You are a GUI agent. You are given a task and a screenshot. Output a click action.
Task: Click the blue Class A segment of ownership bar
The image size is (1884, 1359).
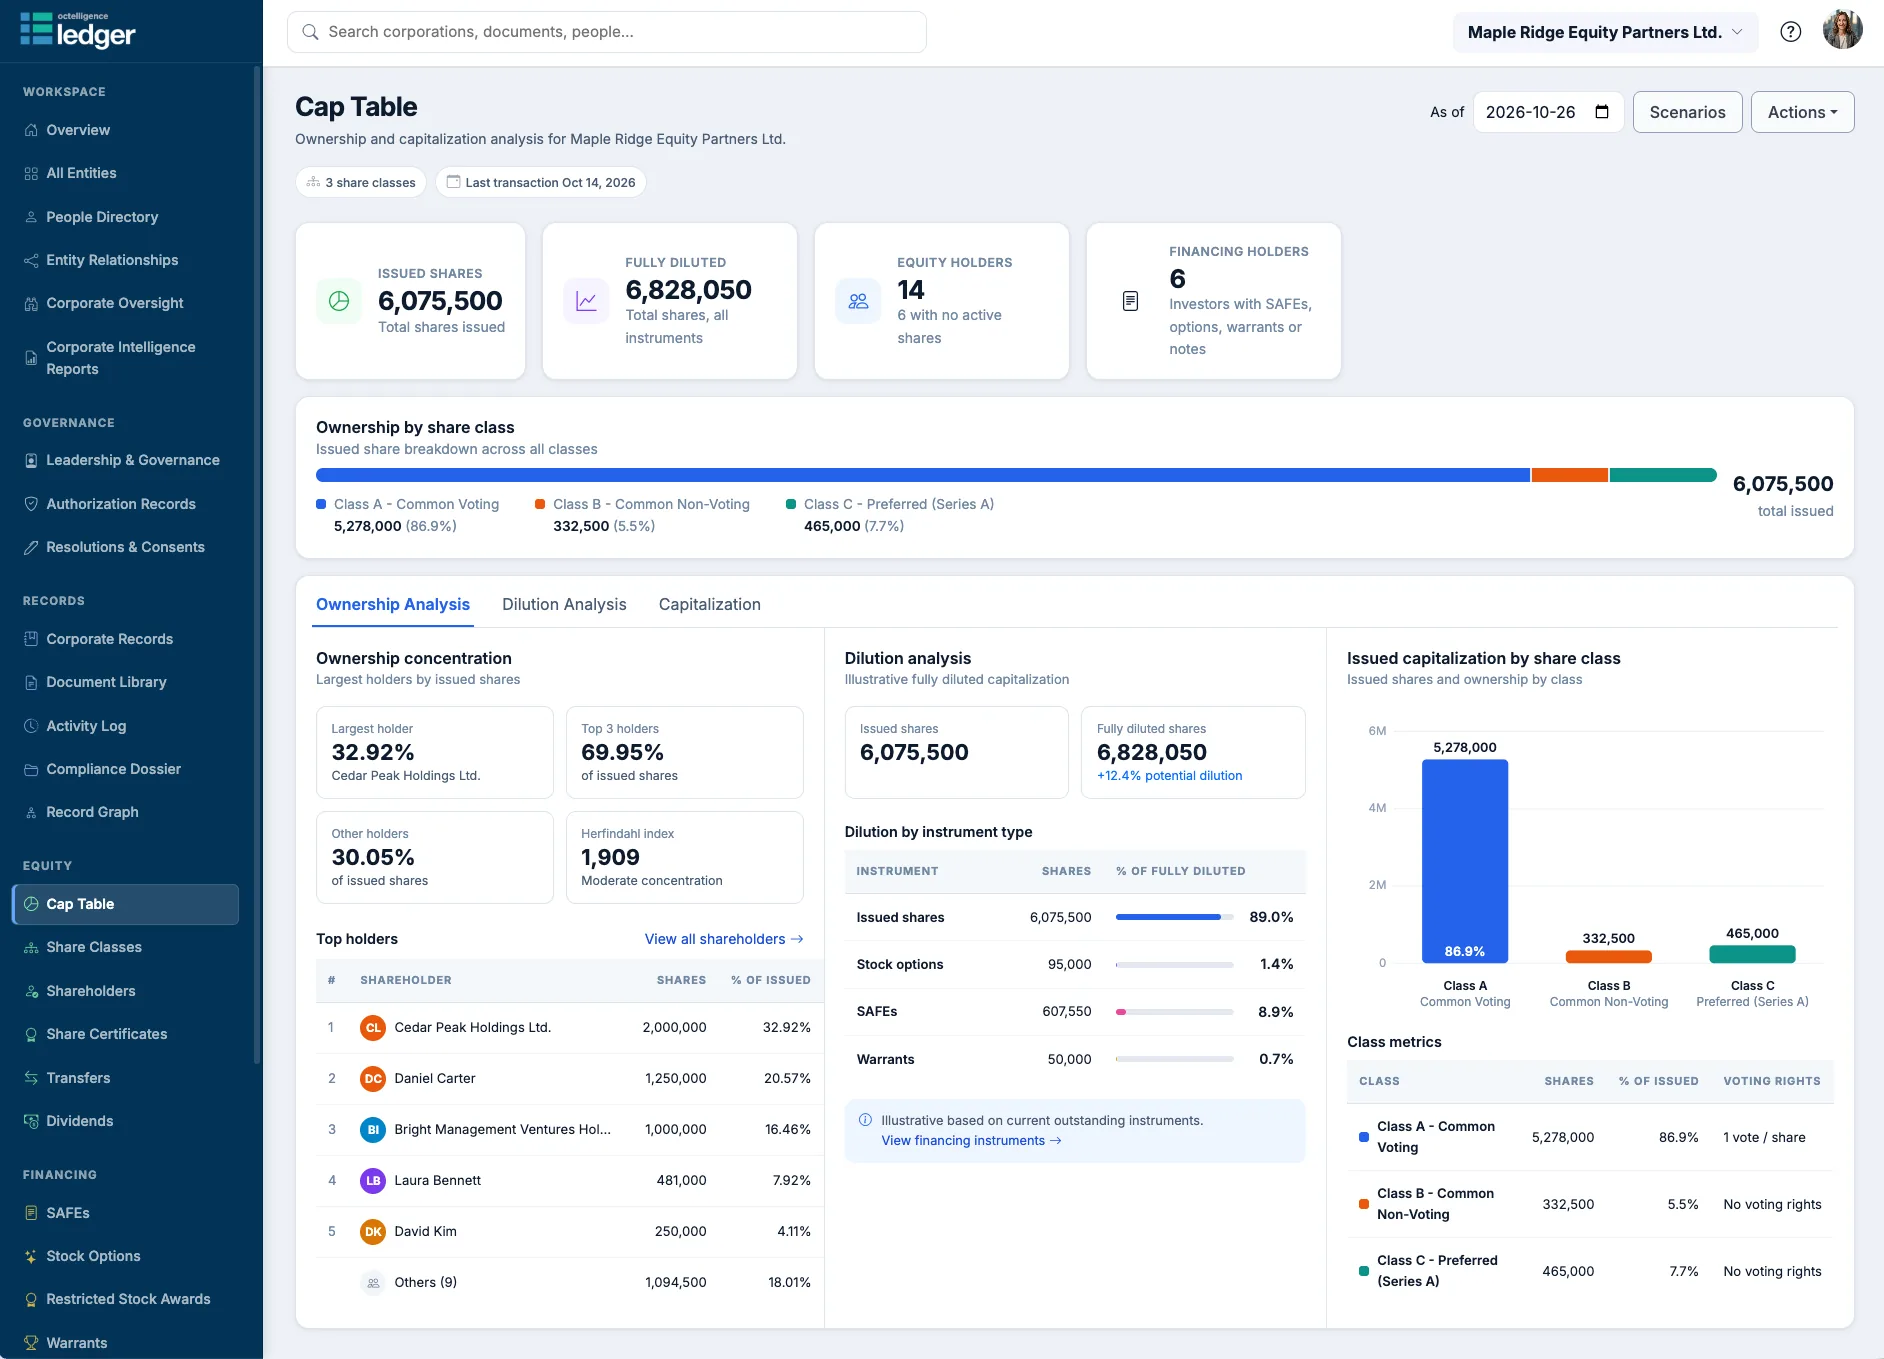pos(923,475)
